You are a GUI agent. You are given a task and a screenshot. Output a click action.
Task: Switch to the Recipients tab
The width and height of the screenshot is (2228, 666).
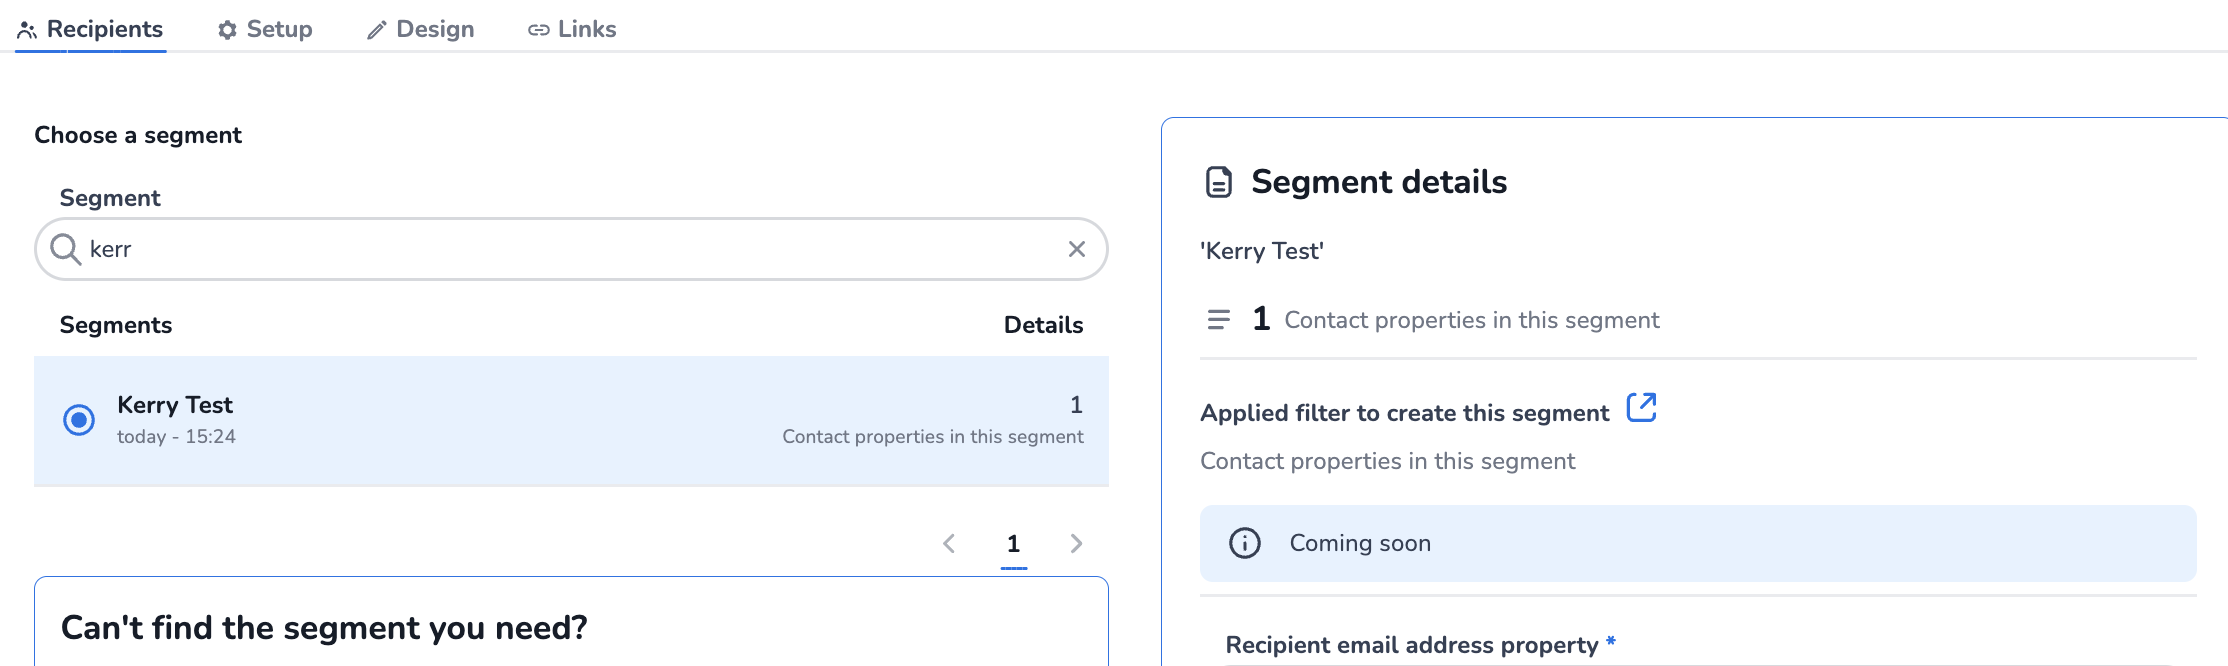(90, 29)
